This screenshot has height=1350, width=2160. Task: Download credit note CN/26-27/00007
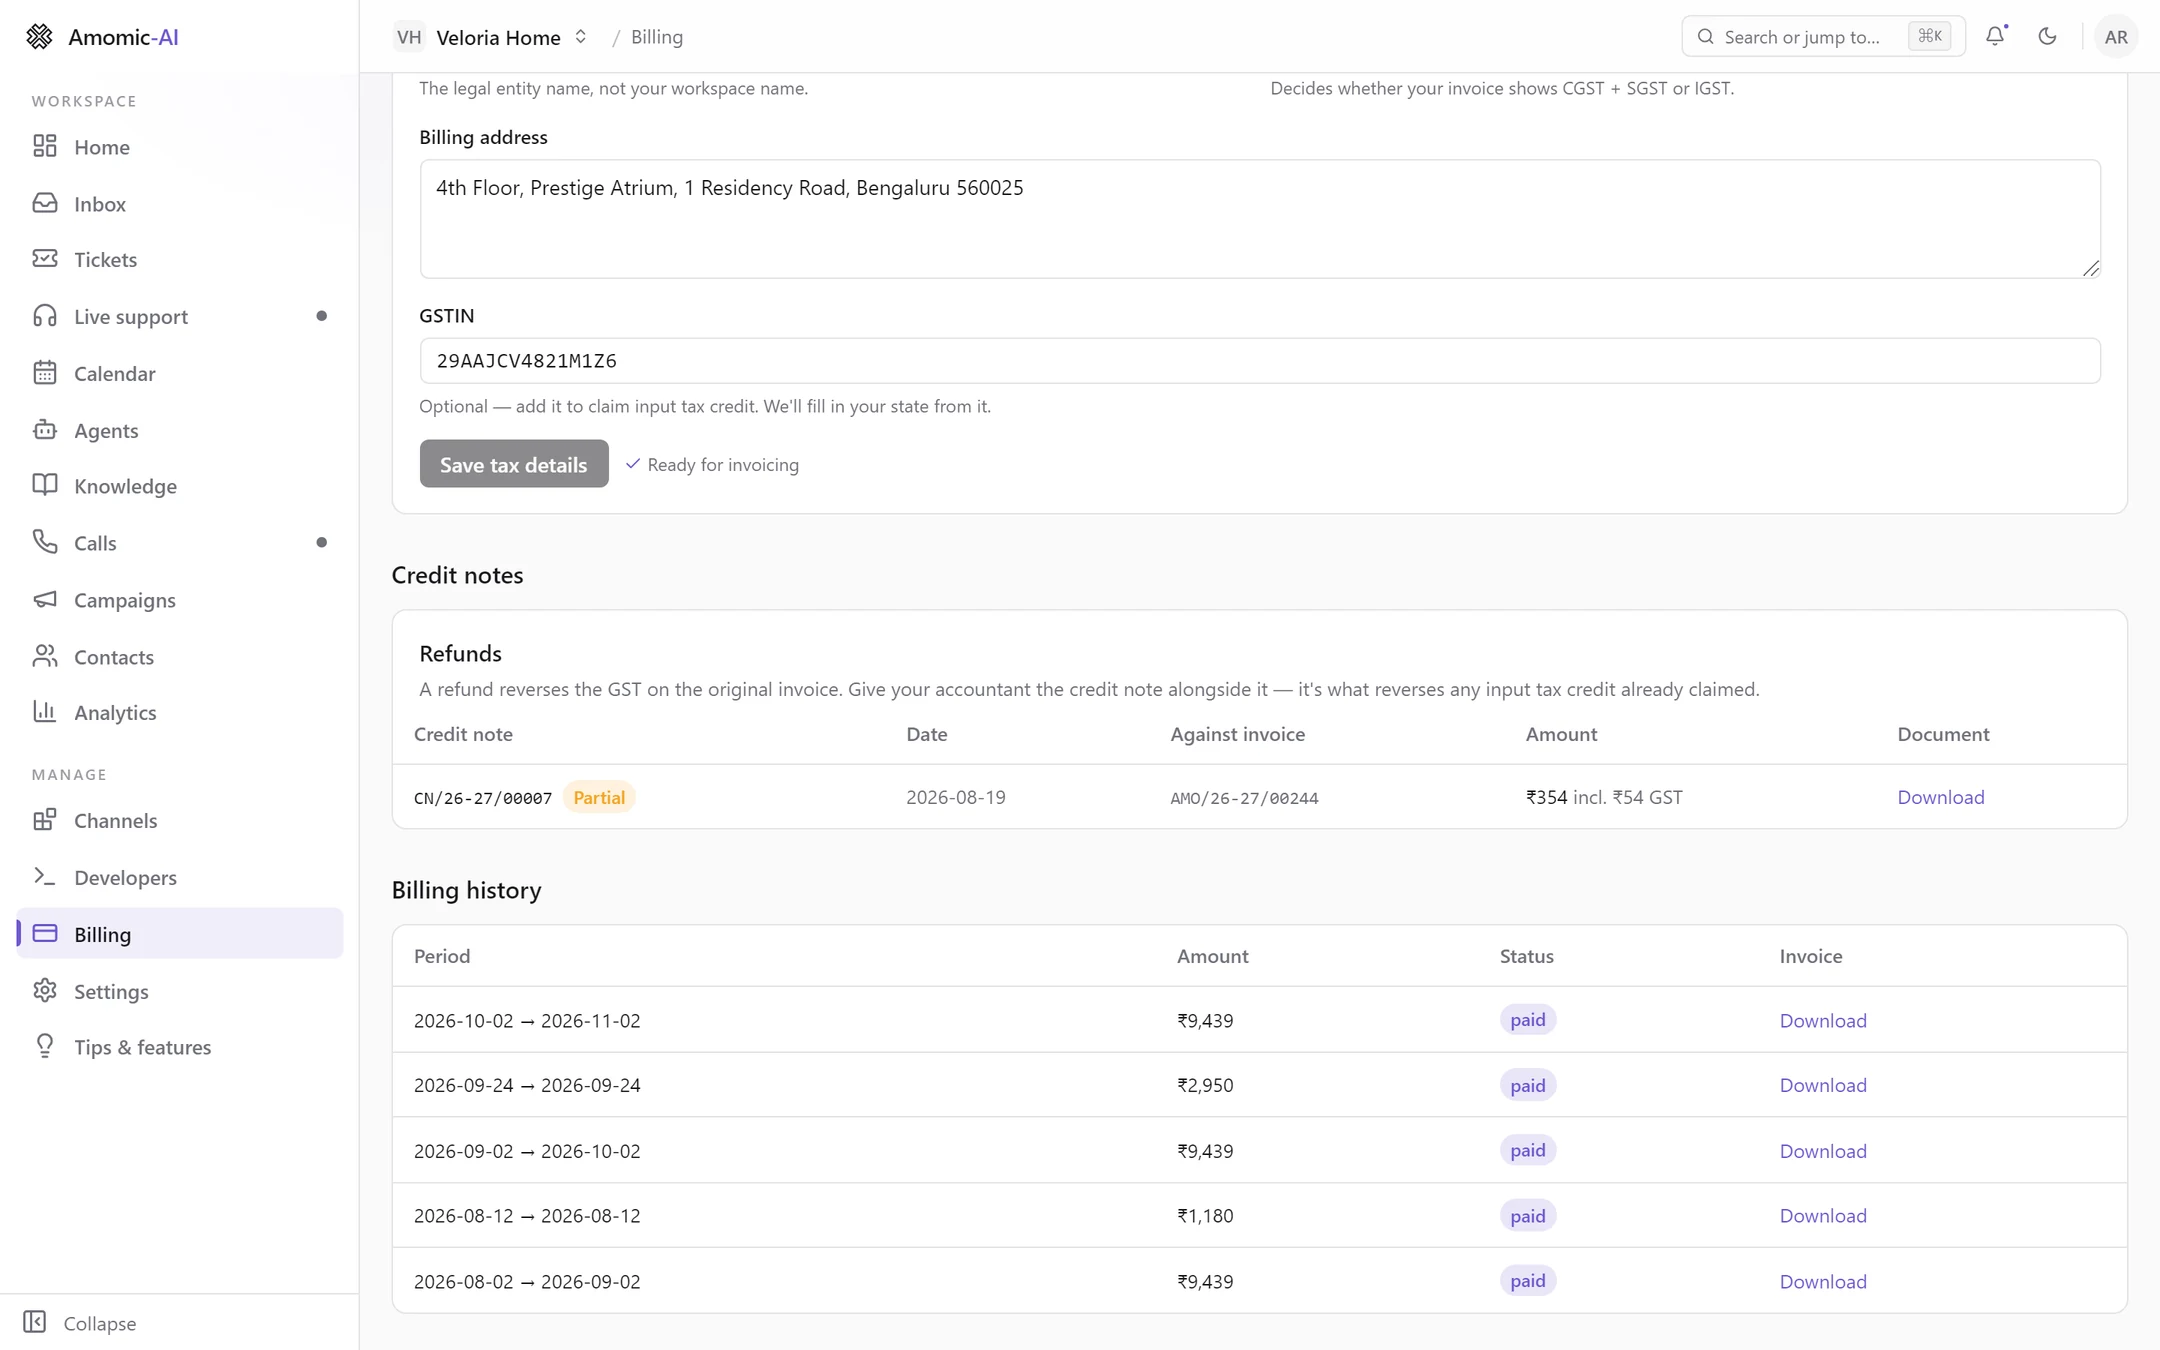1940,797
